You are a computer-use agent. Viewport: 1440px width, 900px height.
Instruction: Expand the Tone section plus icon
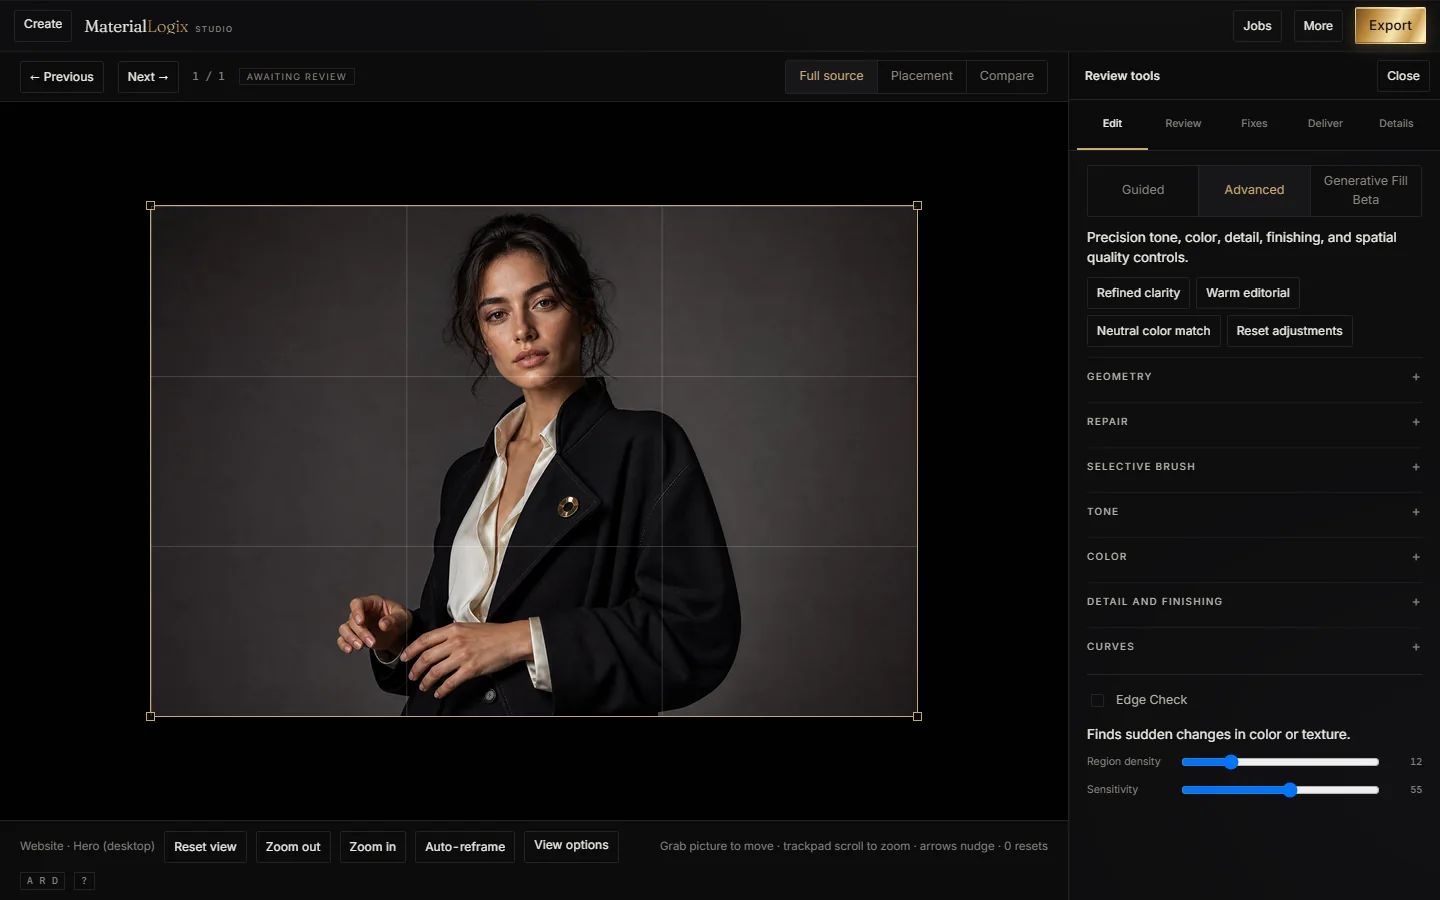point(1415,512)
